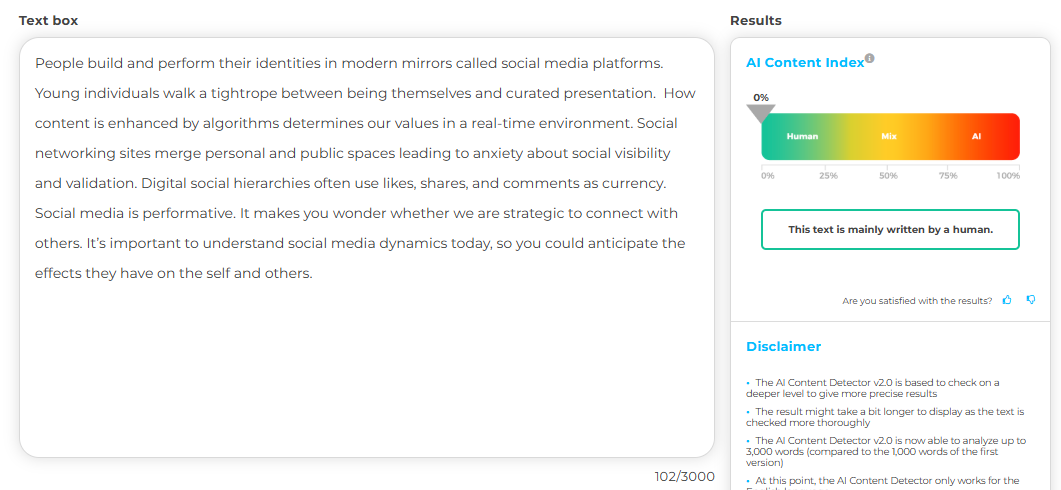Click the 'Are you satisfied with the results?' text
Screen dimensions: 1061x490
click(x=917, y=301)
